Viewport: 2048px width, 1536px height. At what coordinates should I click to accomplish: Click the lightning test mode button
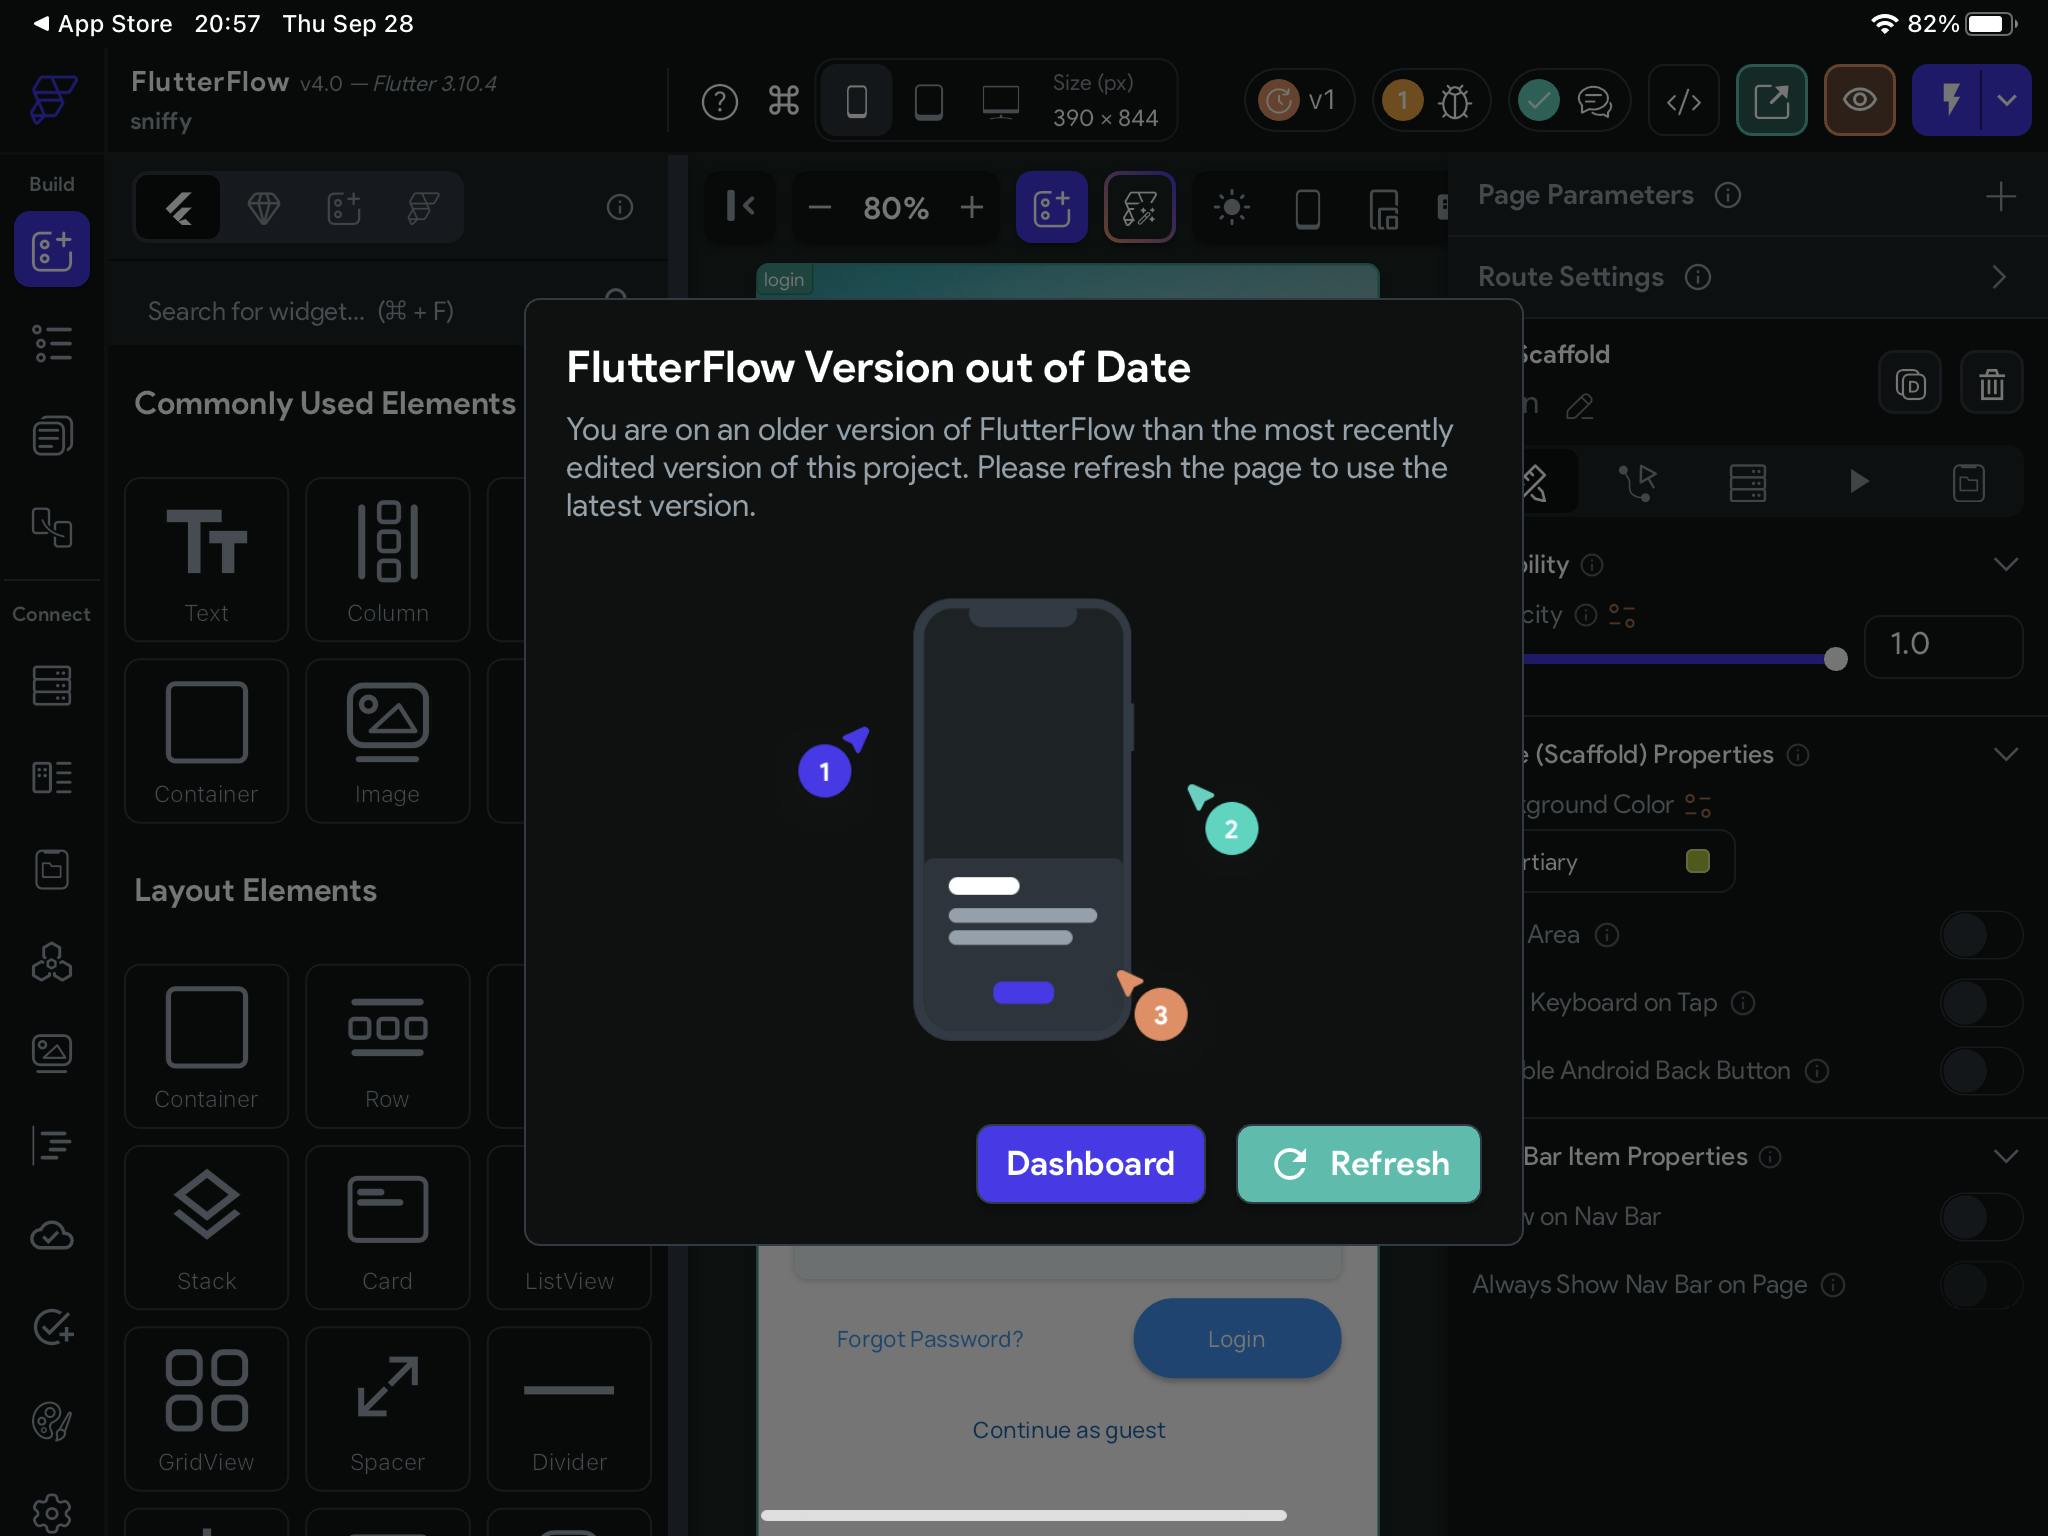click(1948, 100)
